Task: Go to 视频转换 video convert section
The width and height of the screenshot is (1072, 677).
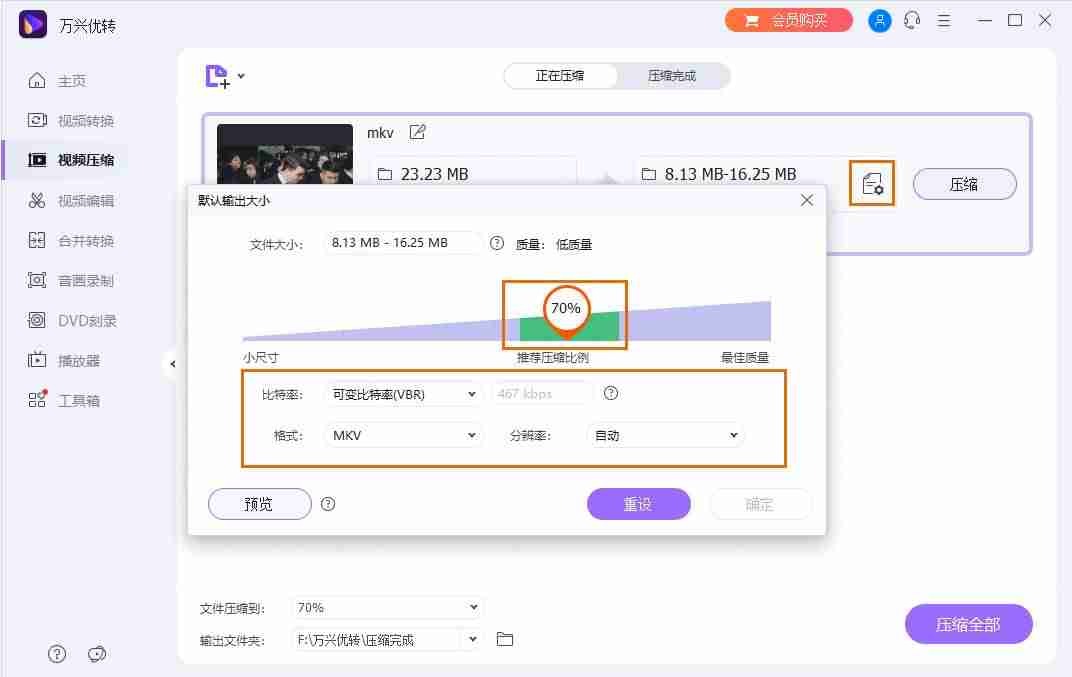Action: [x=85, y=121]
